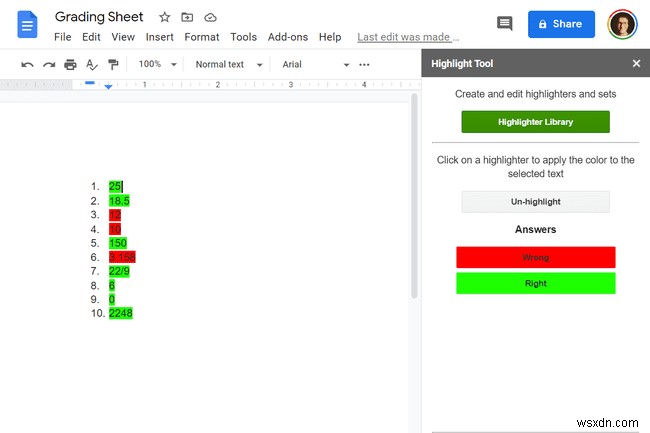The height and width of the screenshot is (433, 650).
Task: Check the cloud document status icon
Action: (x=210, y=17)
